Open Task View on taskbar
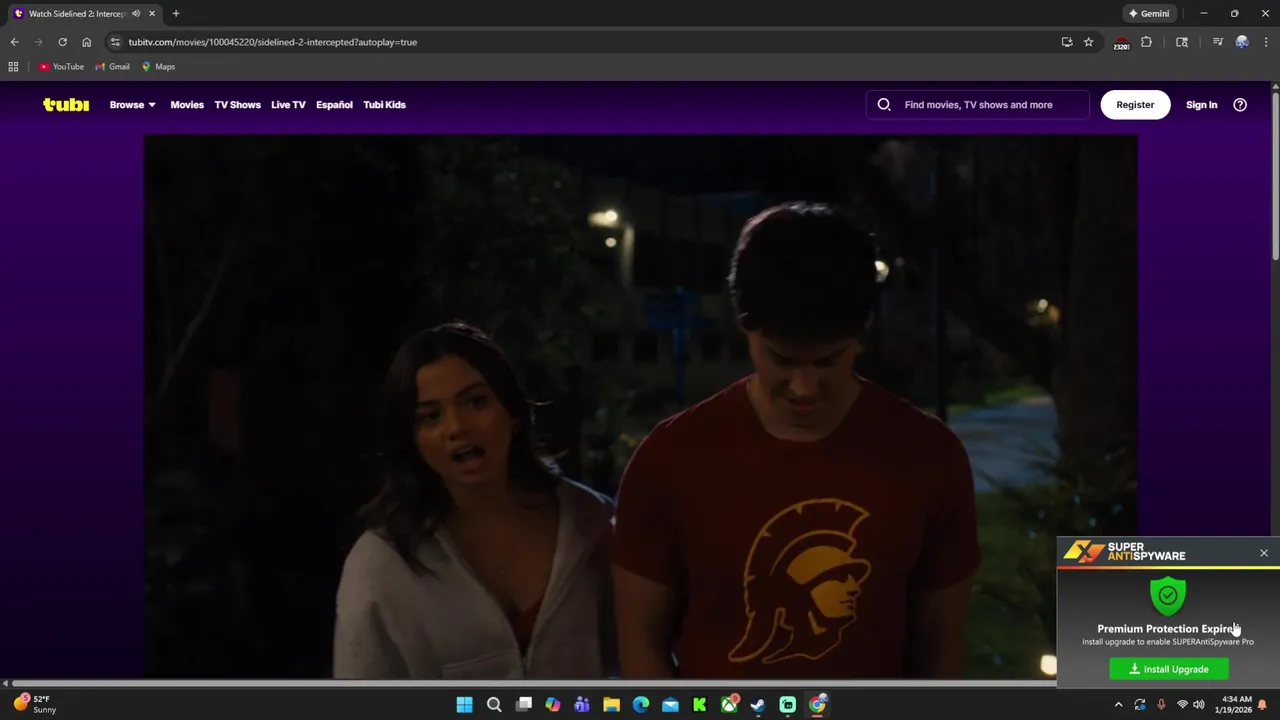The height and width of the screenshot is (720, 1280). click(524, 705)
